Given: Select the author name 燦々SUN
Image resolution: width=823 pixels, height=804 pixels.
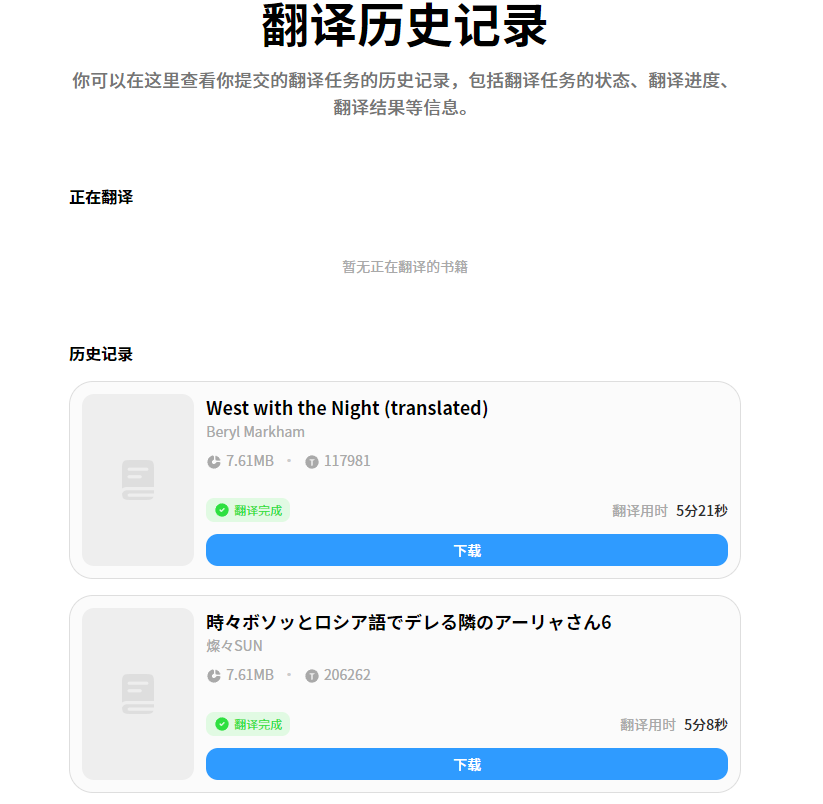Looking at the screenshot, I should coord(234,646).
